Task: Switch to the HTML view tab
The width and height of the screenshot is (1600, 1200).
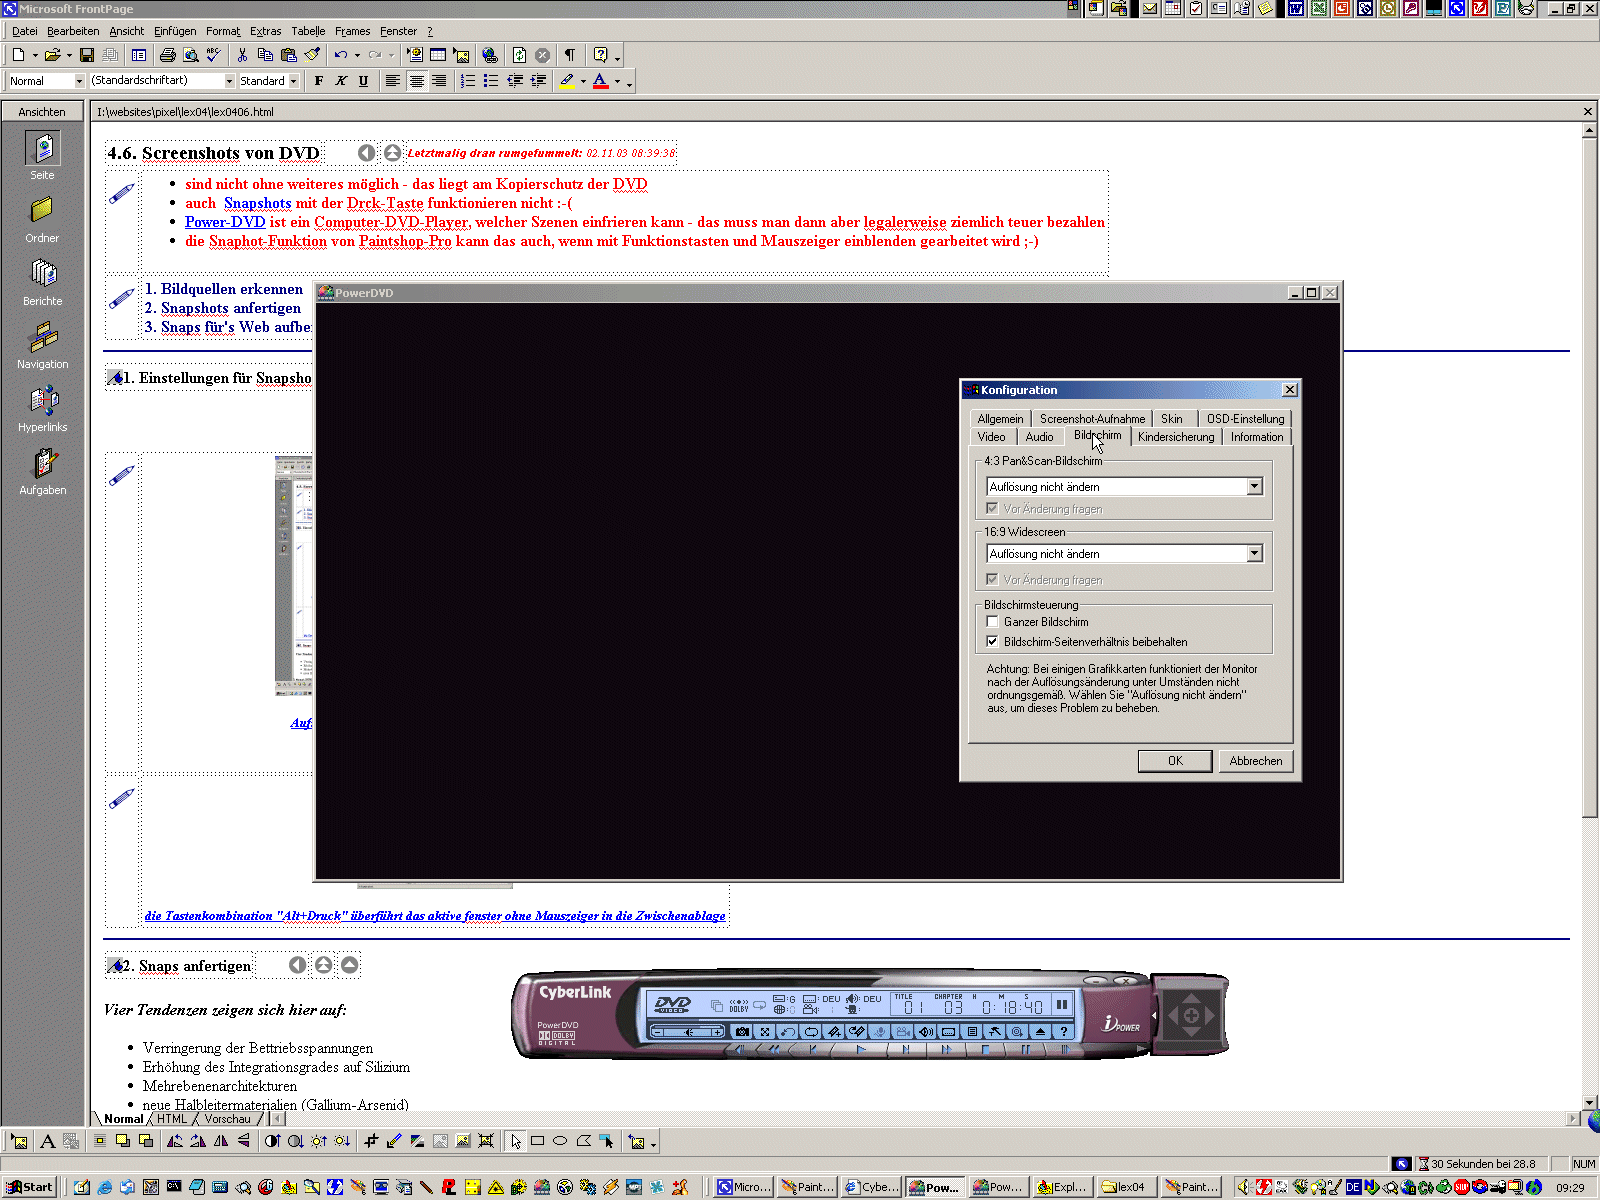Action: point(172,1119)
